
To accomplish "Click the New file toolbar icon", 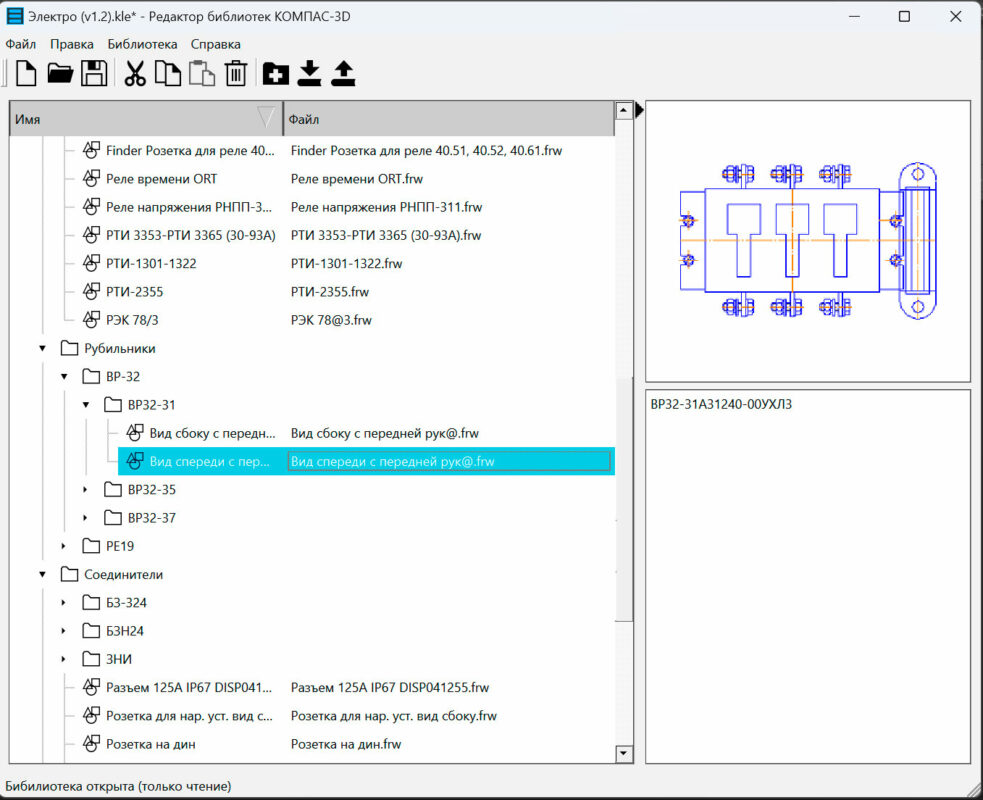I will pyautogui.click(x=26, y=73).
